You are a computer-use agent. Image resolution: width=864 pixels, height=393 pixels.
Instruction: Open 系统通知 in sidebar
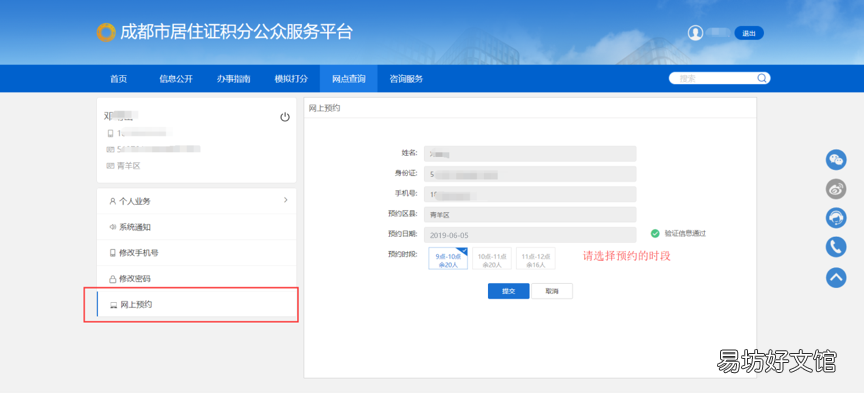(197, 227)
